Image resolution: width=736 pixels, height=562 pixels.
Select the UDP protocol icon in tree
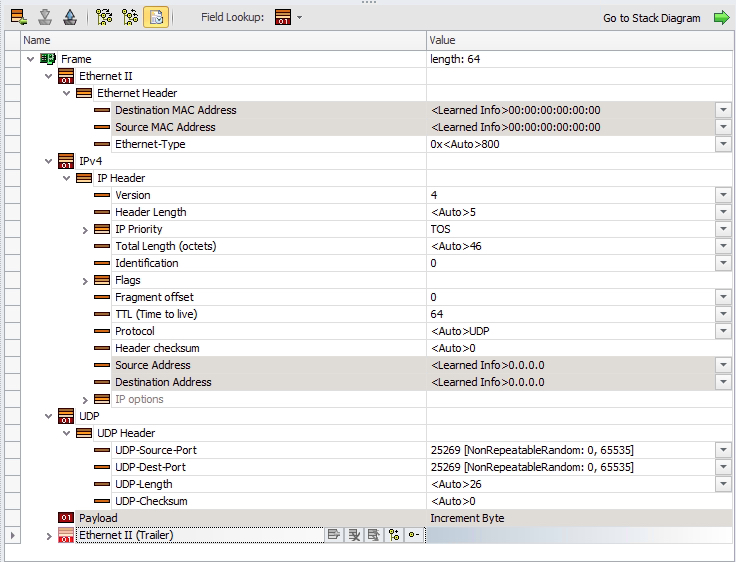pyautogui.click(x=66, y=416)
